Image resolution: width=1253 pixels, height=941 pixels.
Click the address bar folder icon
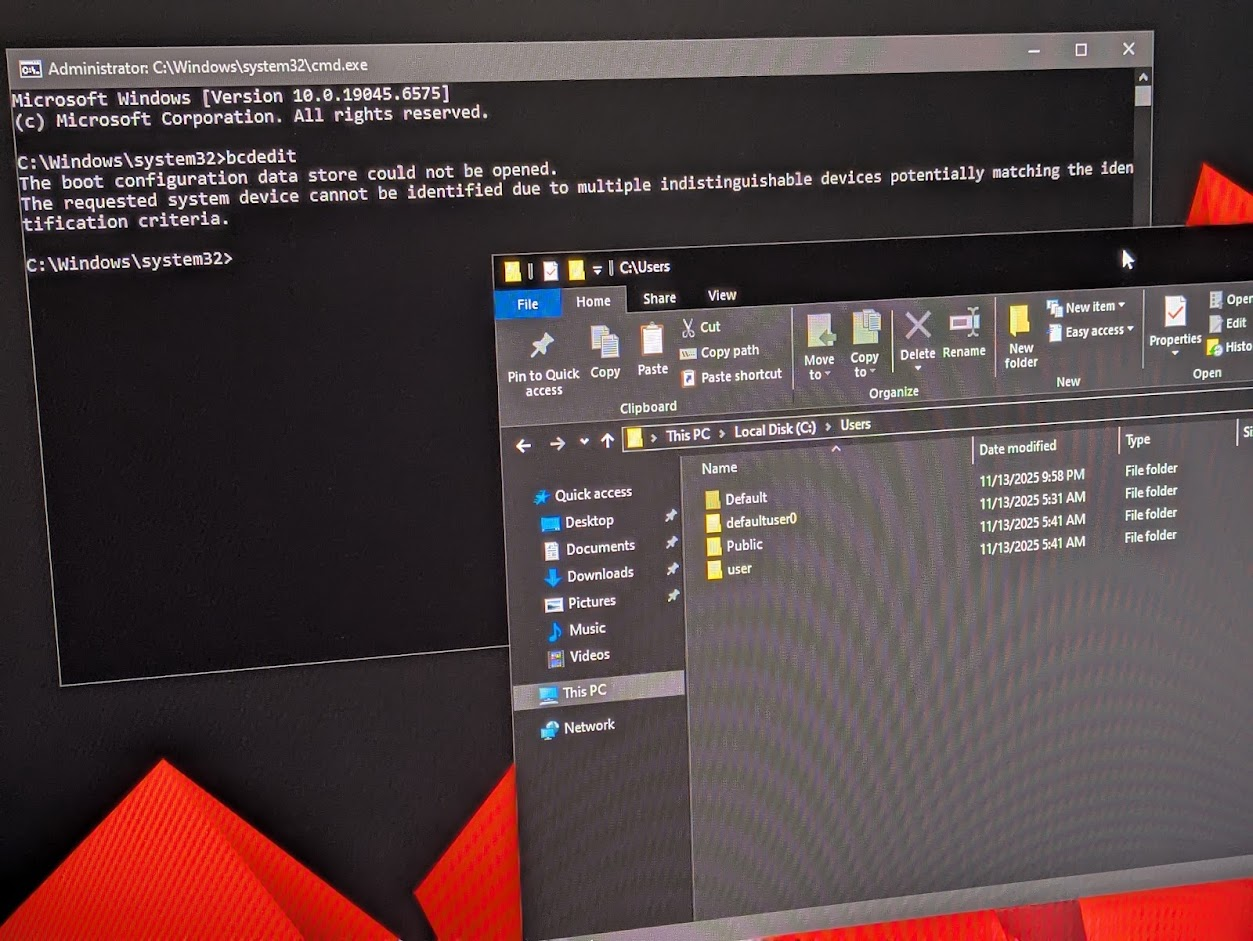click(x=634, y=438)
